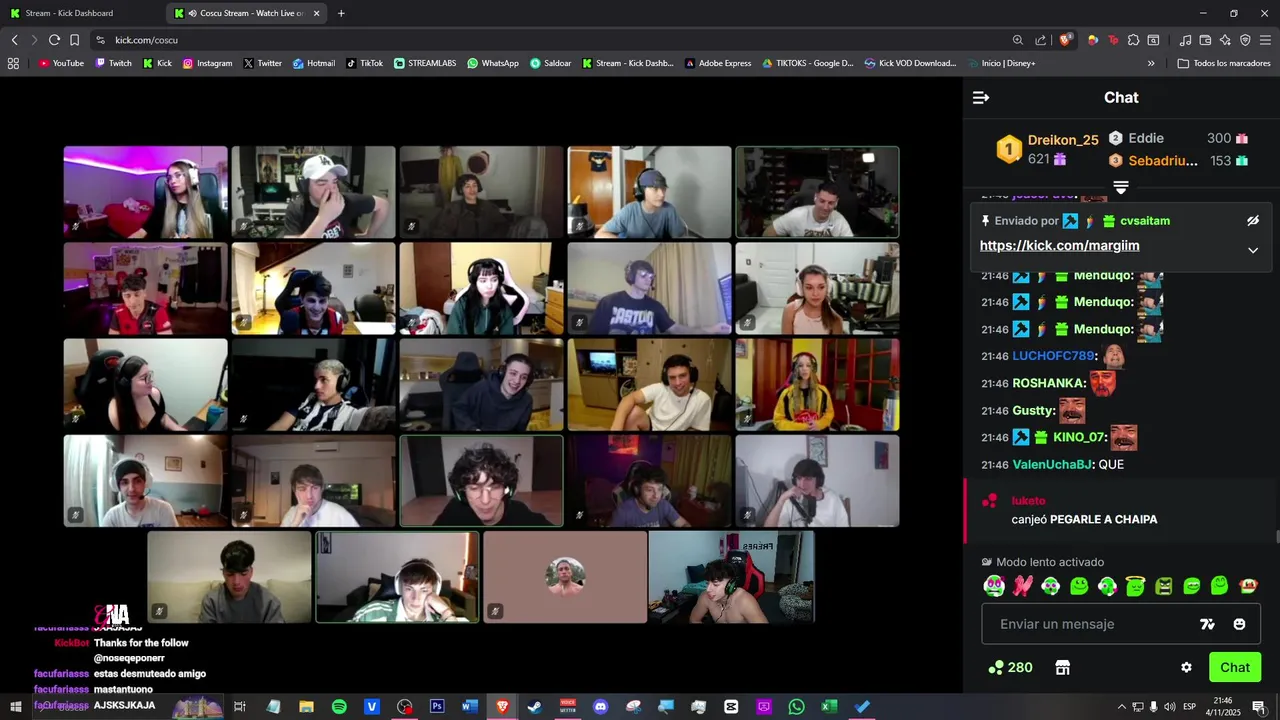
Task: Open the pinned link kick.com/margiim
Action: click(x=1059, y=246)
